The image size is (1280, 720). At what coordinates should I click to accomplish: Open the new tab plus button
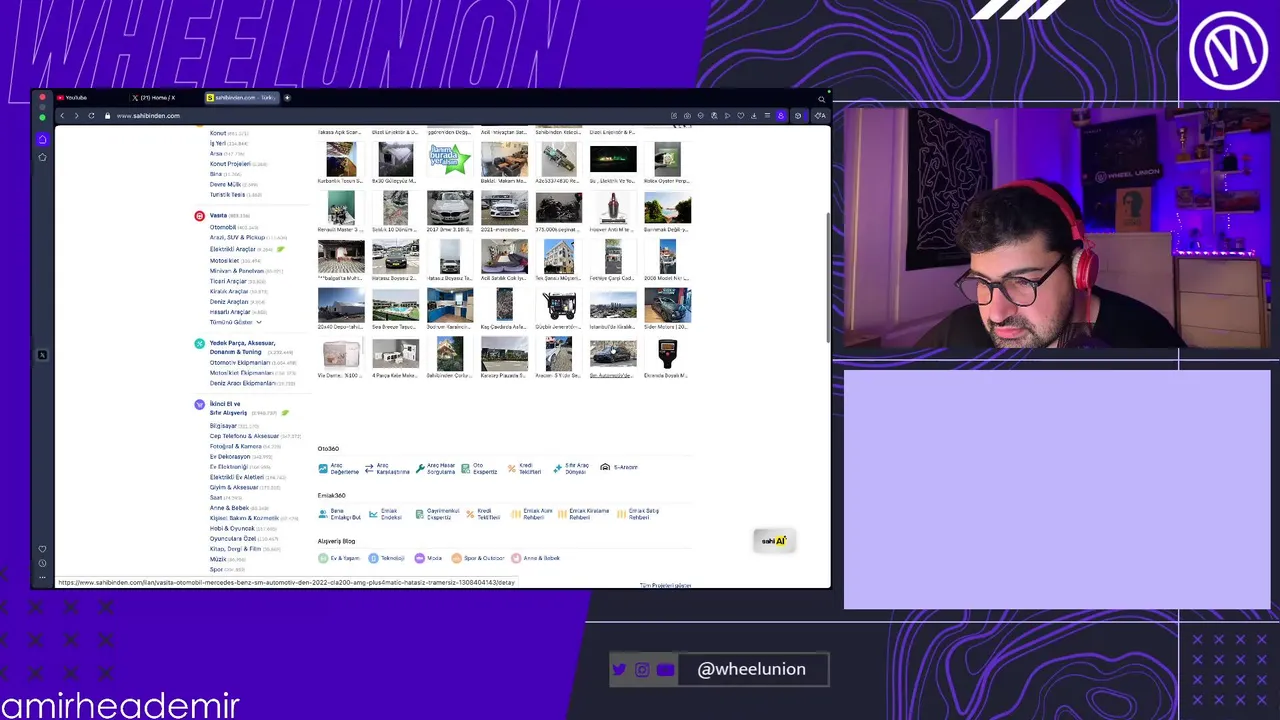(287, 98)
